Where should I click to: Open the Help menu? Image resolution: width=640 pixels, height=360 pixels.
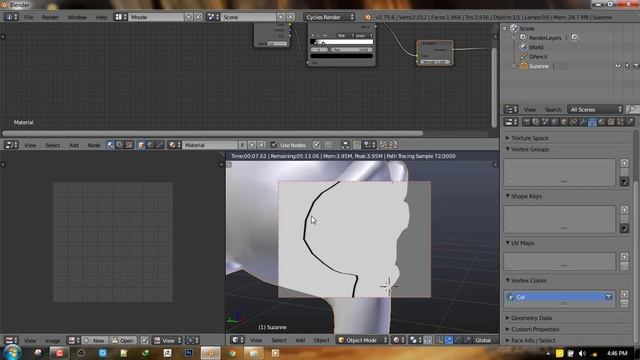[101, 17]
